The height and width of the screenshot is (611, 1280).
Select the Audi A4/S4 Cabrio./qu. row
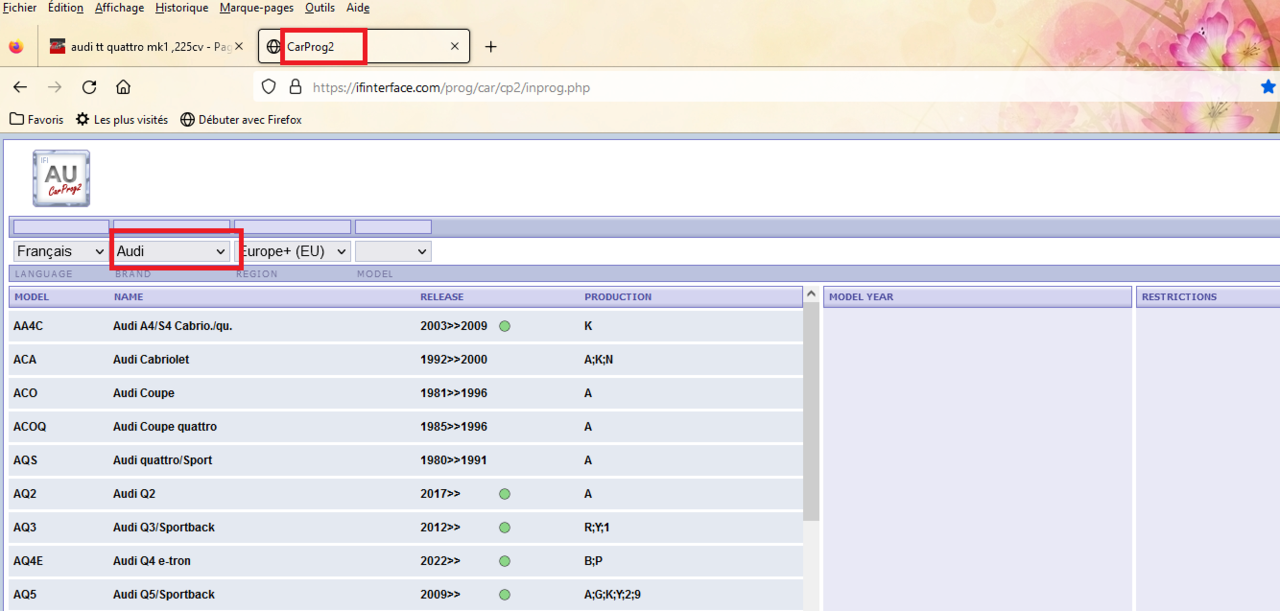pos(405,326)
